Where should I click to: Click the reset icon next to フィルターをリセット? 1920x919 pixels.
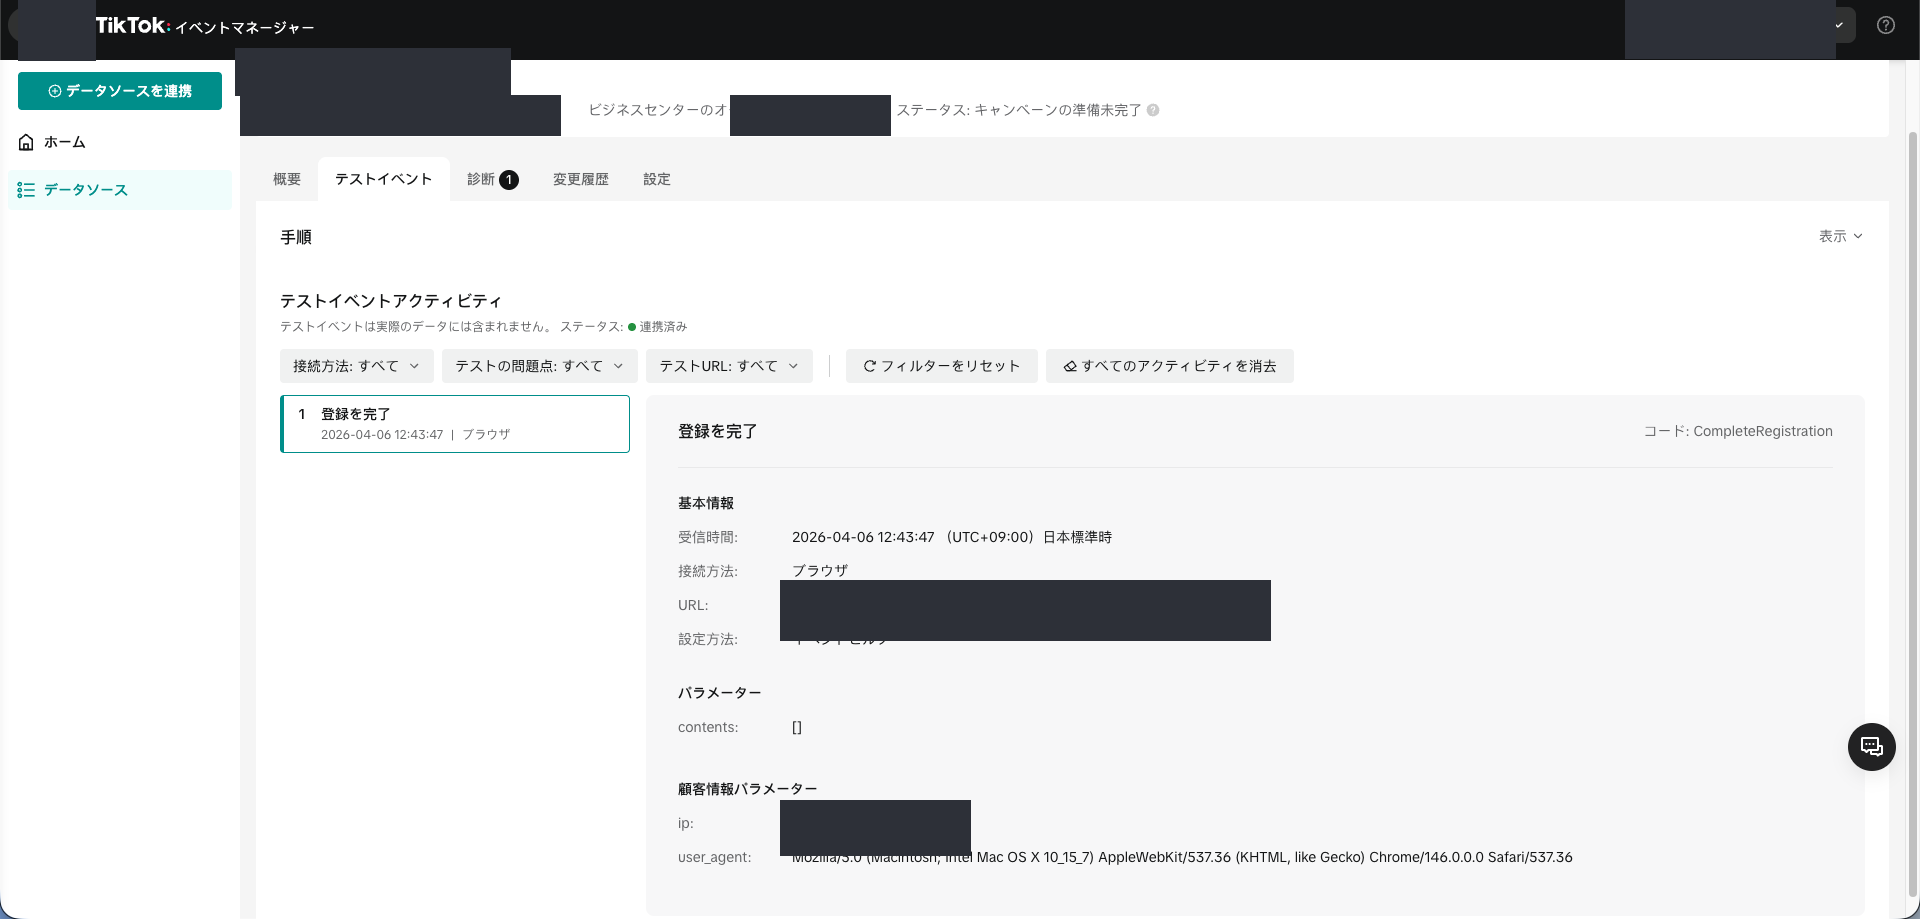(871, 366)
